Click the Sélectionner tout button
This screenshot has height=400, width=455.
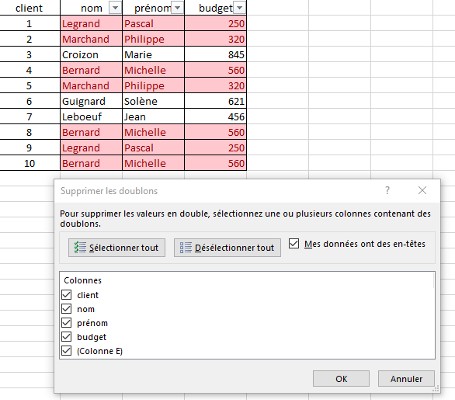click(117, 248)
